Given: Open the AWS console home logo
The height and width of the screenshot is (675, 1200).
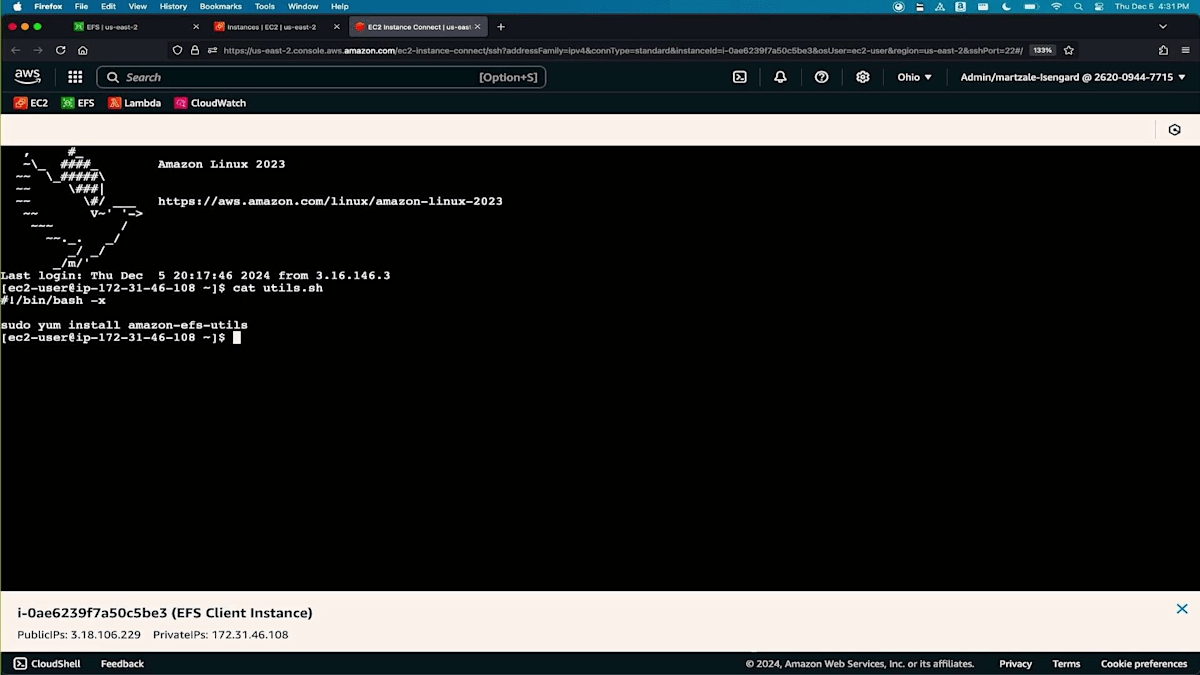Looking at the screenshot, I should [x=27, y=77].
